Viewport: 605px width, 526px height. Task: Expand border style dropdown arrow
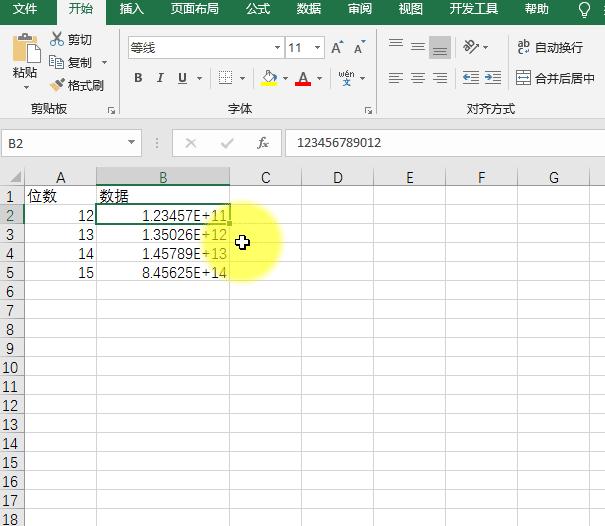(242, 78)
